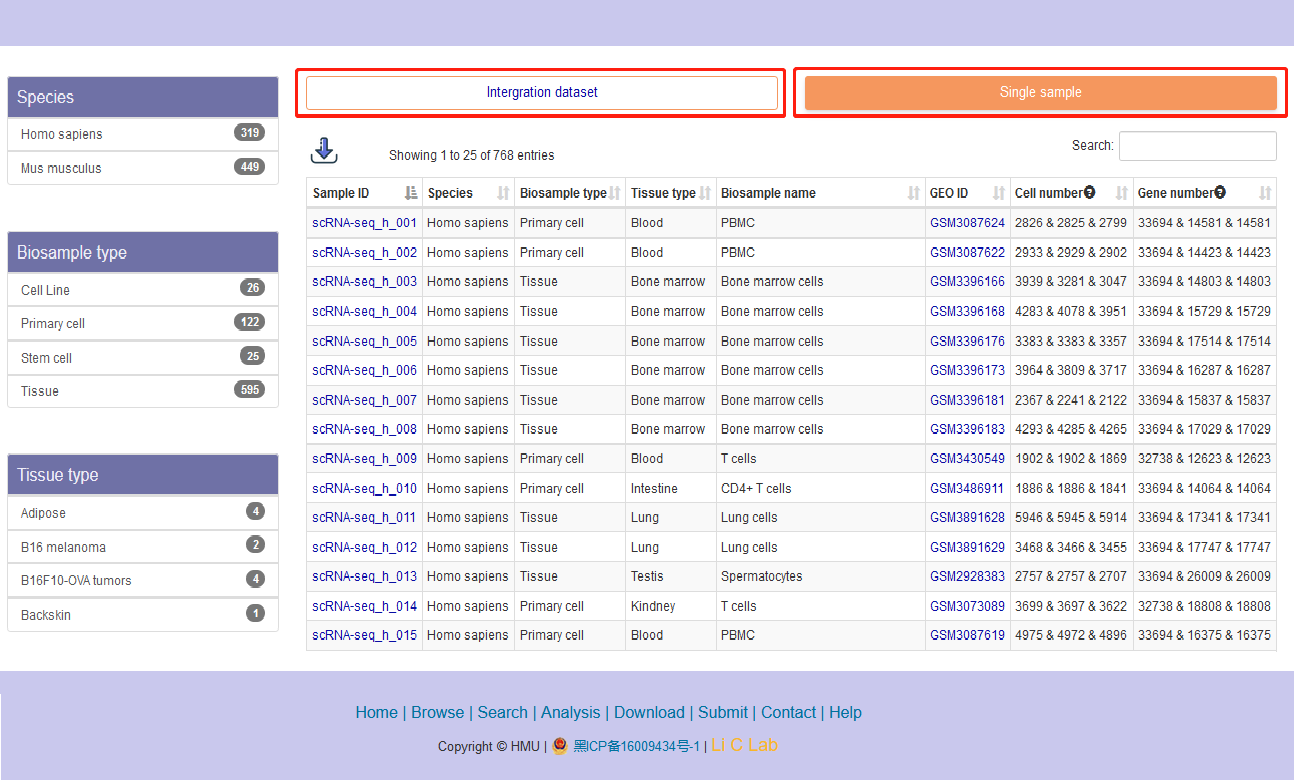This screenshot has height=780, width=1294.
Task: Go to Home in footer navigation
Action: pyautogui.click(x=376, y=713)
